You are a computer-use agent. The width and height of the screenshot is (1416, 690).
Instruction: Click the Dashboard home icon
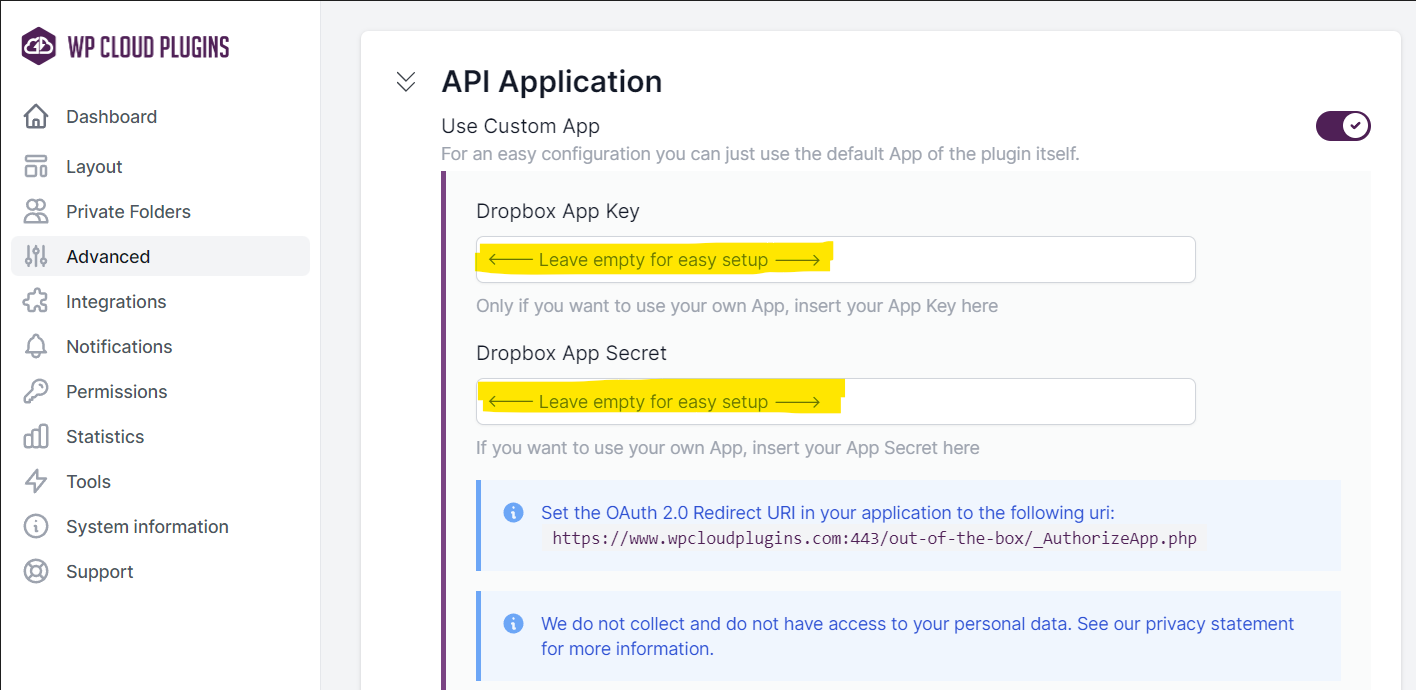(x=36, y=116)
